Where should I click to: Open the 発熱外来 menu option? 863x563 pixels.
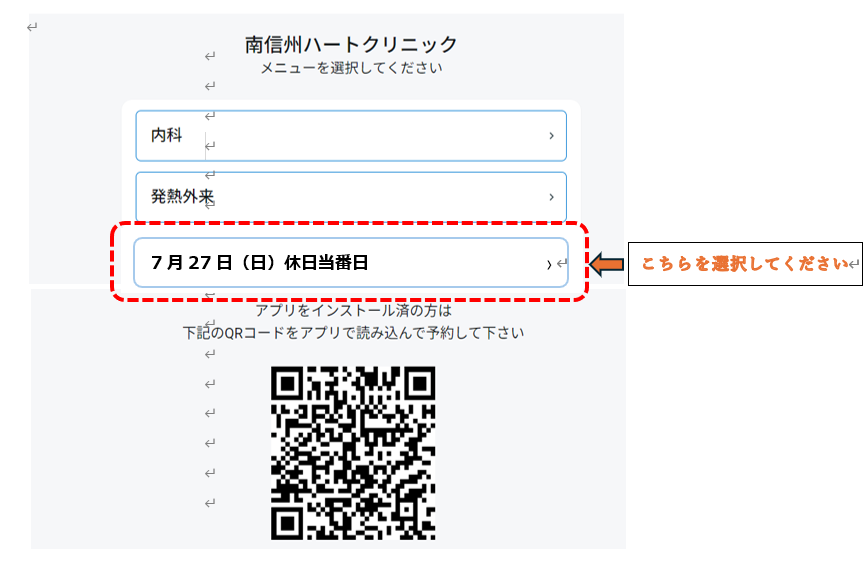[x=351, y=196]
